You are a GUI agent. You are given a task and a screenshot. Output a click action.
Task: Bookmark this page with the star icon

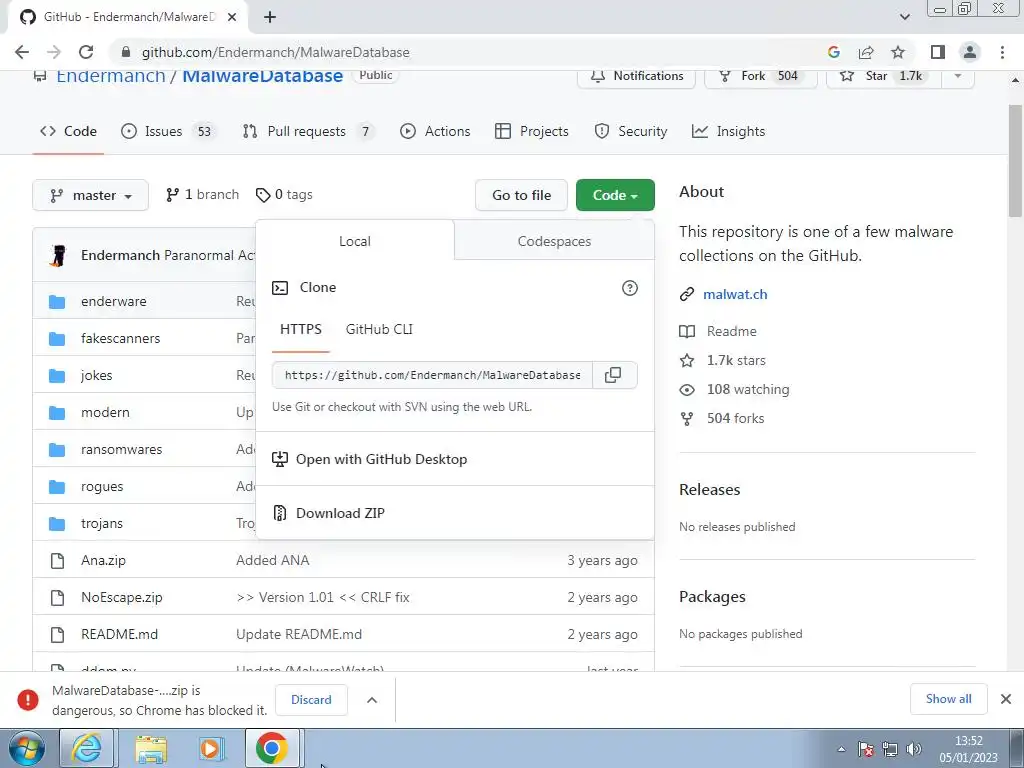click(x=898, y=52)
